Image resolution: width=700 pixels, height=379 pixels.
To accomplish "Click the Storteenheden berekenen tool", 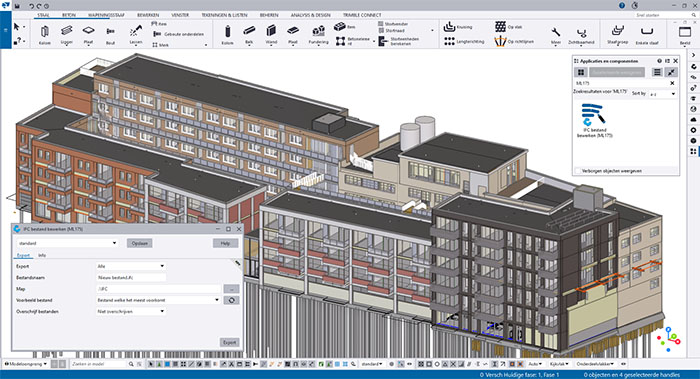I will pos(399,41).
